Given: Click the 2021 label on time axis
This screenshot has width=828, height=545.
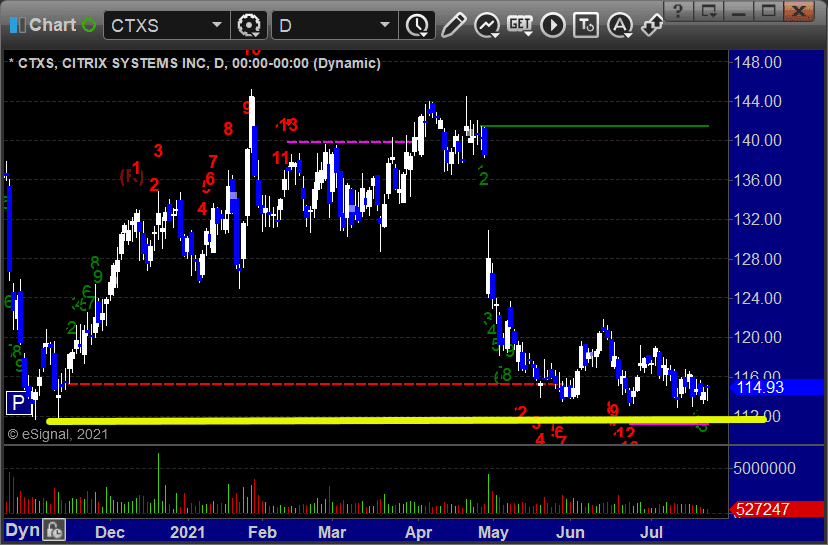Looking at the screenshot, I should (x=187, y=532).
